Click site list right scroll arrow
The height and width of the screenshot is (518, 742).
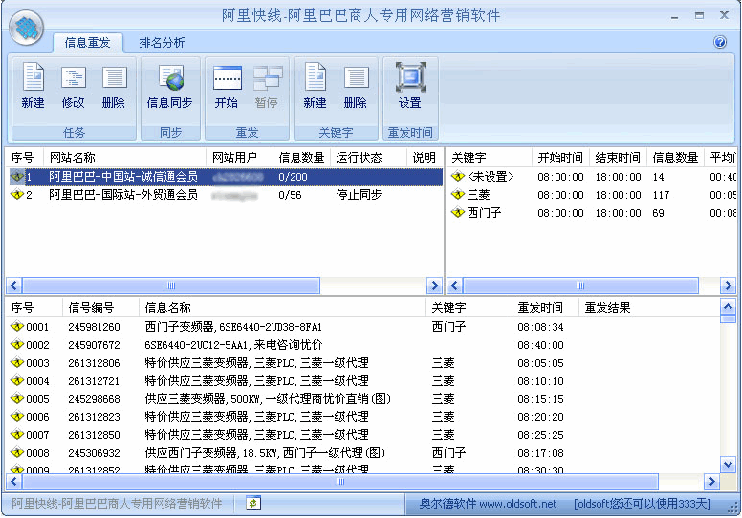point(434,285)
